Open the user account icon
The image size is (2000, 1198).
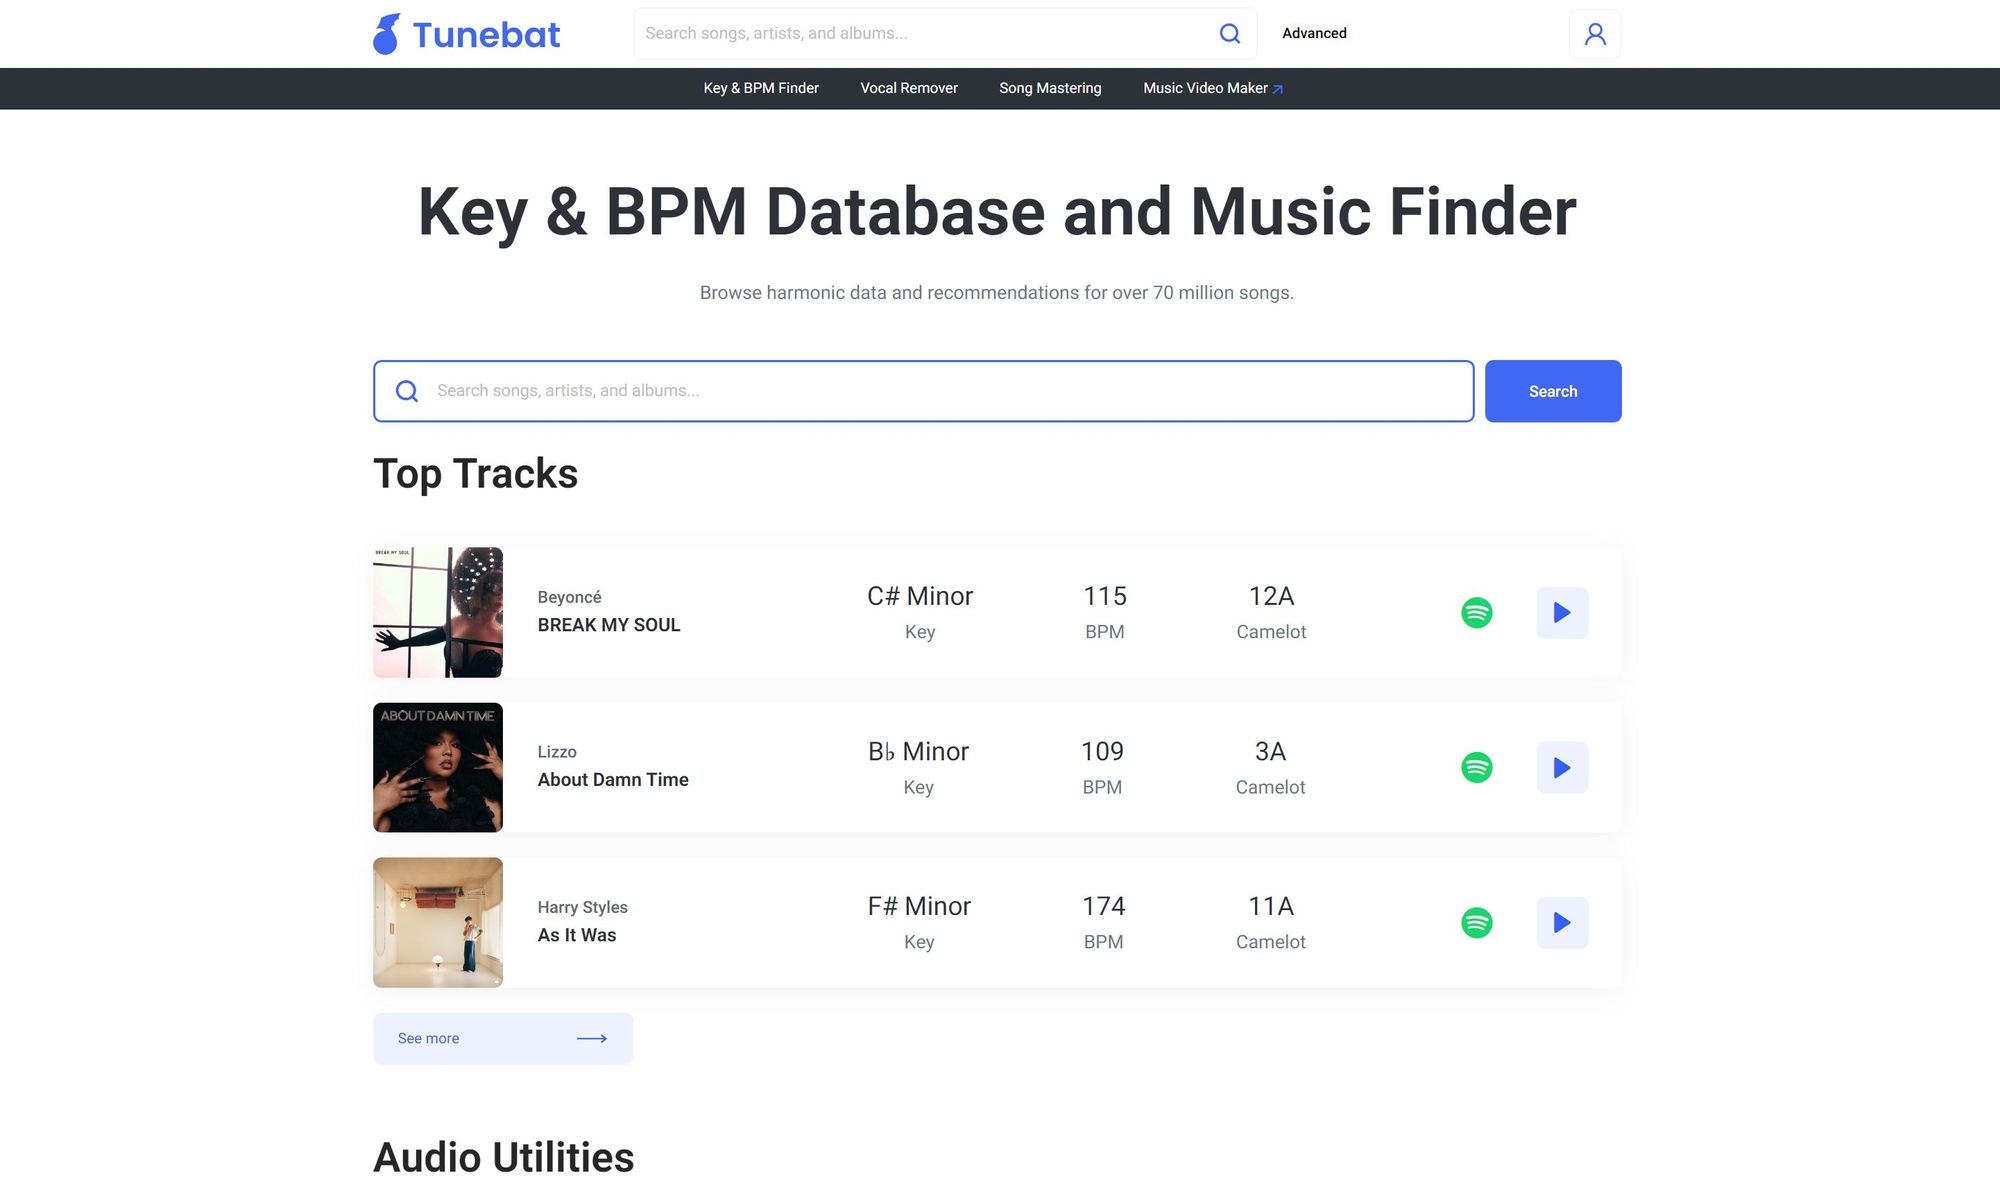point(1594,34)
